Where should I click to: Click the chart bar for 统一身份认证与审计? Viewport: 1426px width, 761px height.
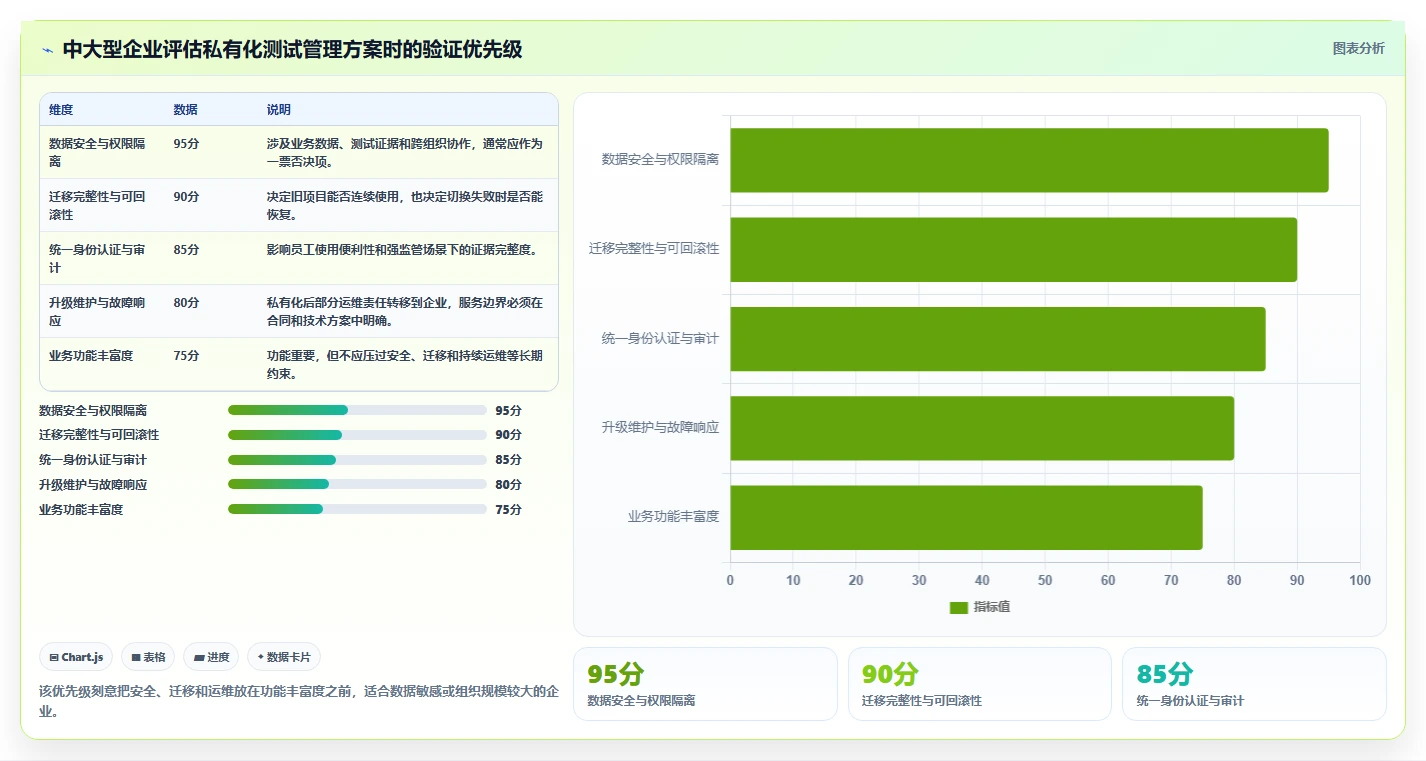pos(998,339)
